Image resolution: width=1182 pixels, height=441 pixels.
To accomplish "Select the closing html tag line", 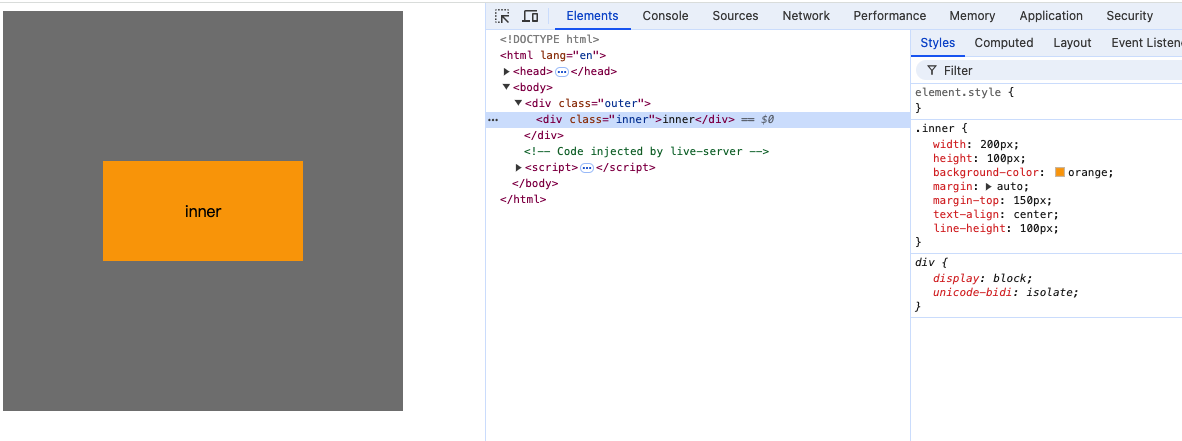I will click(522, 199).
